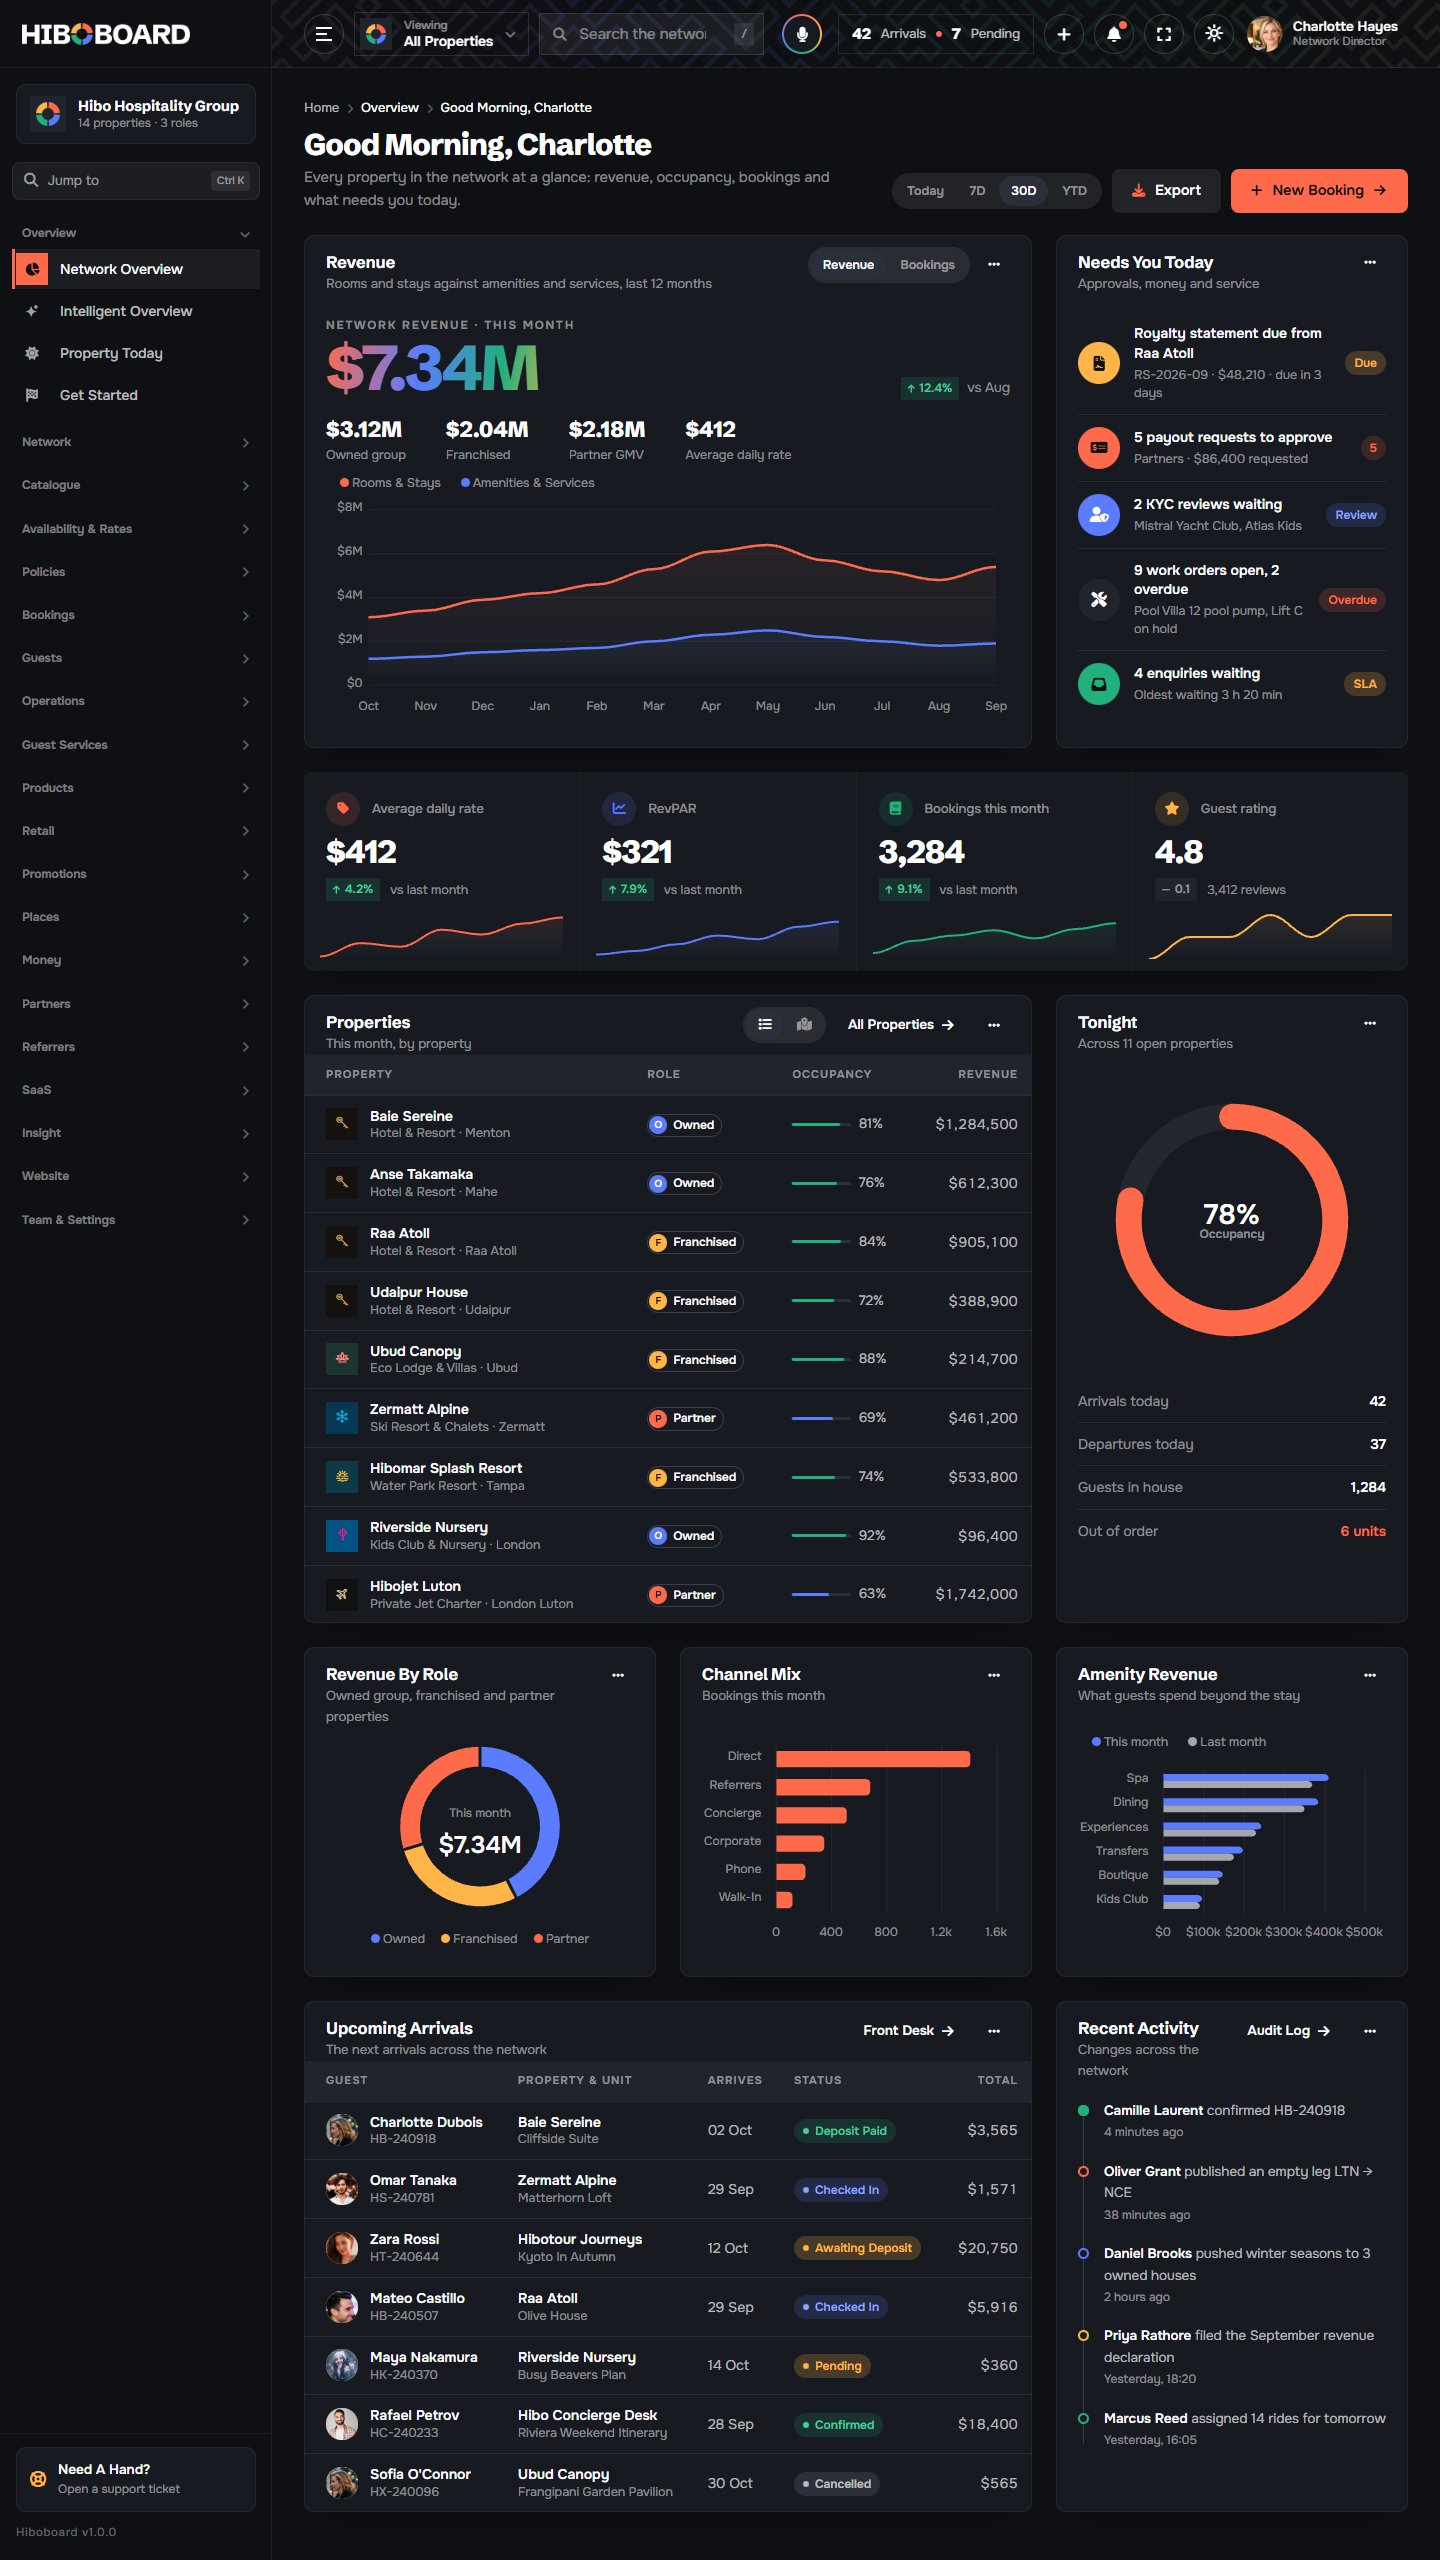Open Tonight card three-dot menu

(1370, 1022)
